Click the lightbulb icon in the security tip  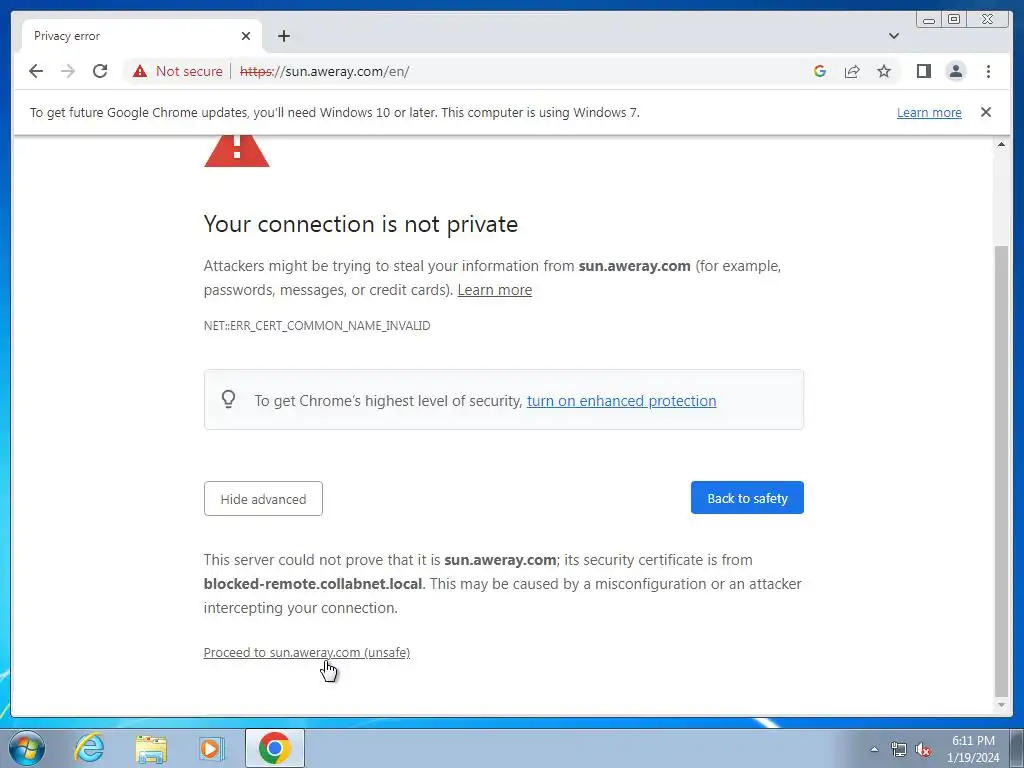click(228, 399)
